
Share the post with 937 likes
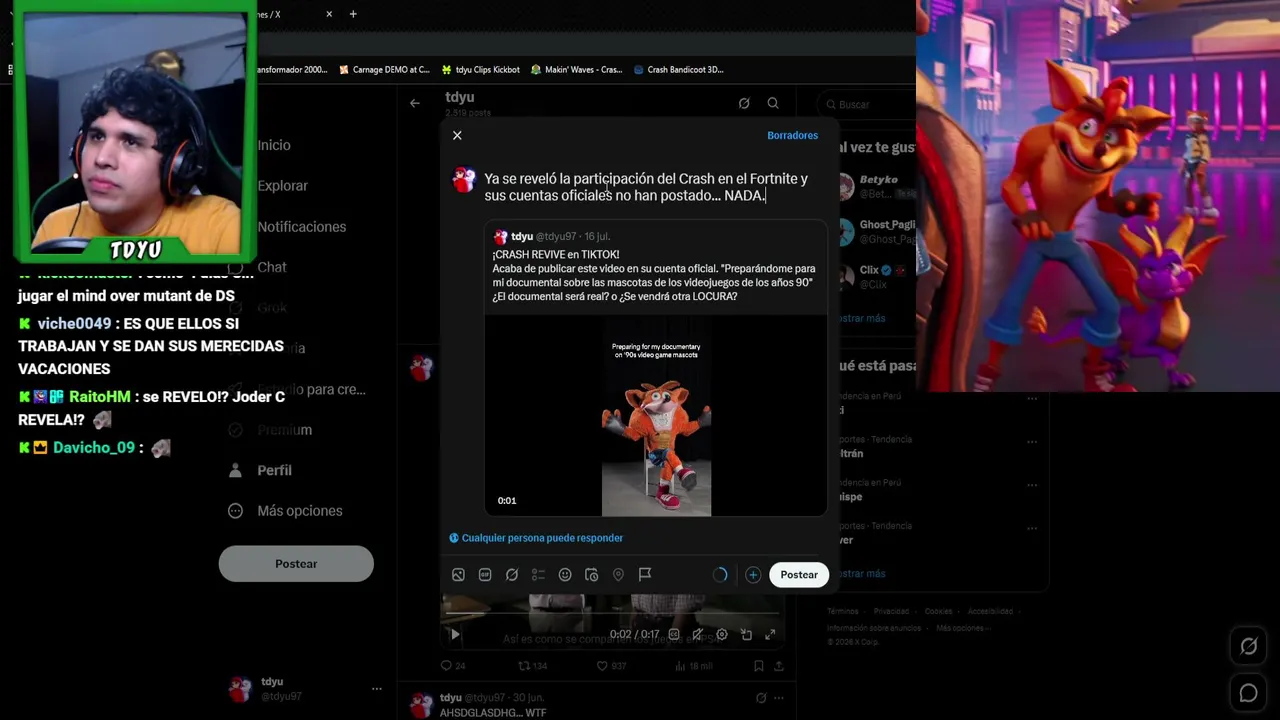click(779, 666)
